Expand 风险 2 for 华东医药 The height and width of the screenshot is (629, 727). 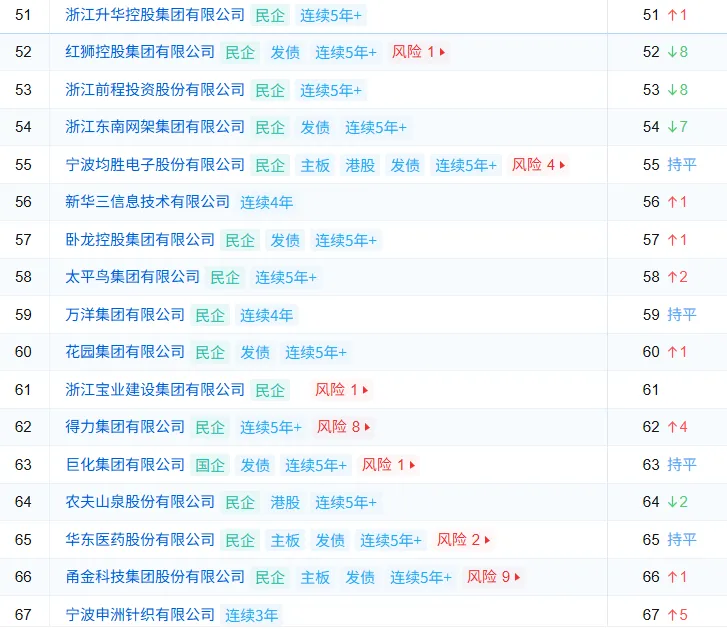tap(463, 540)
